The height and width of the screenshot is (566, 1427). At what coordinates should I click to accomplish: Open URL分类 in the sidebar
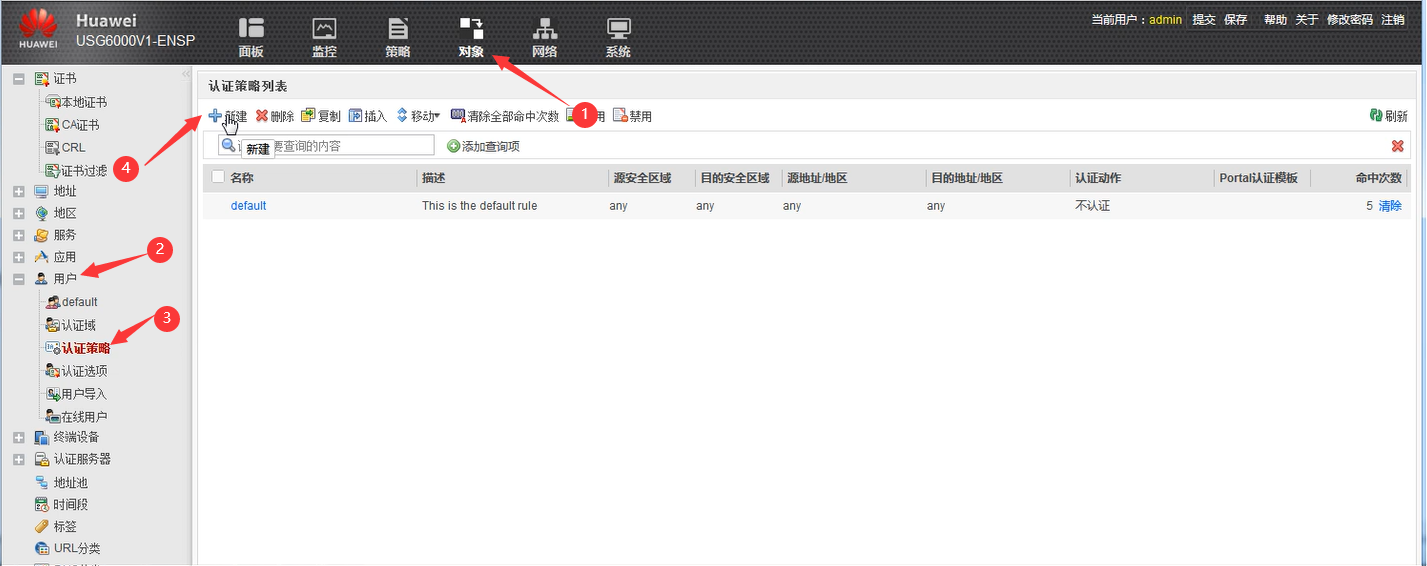(77, 548)
